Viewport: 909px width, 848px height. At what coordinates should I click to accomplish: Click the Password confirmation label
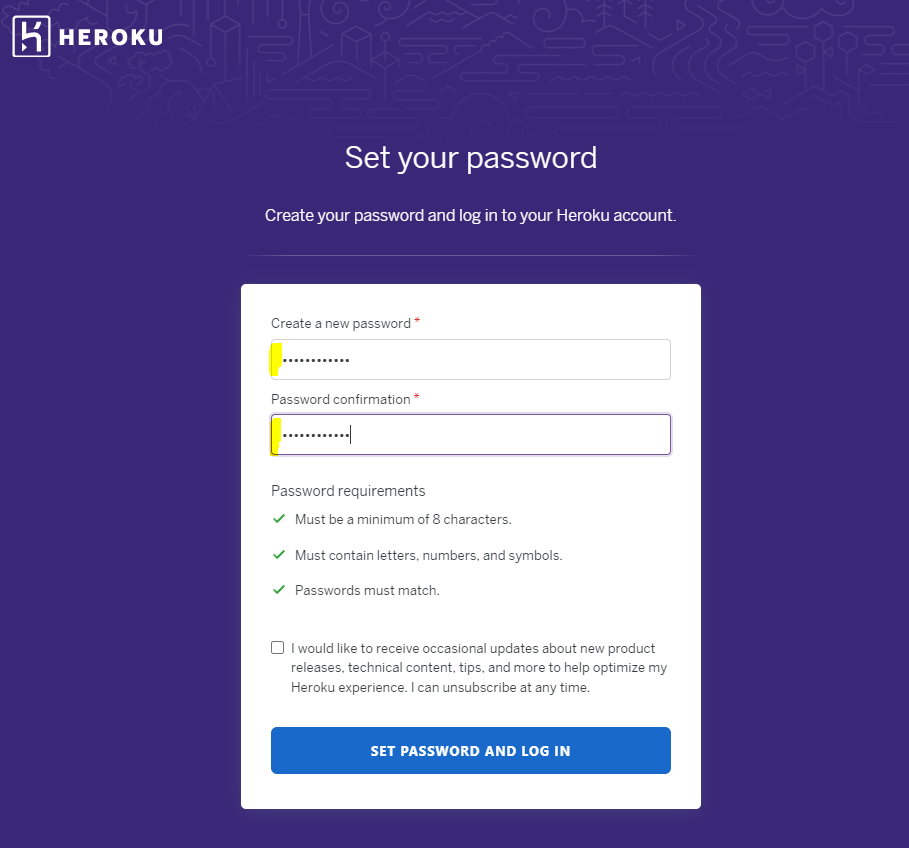click(x=341, y=399)
